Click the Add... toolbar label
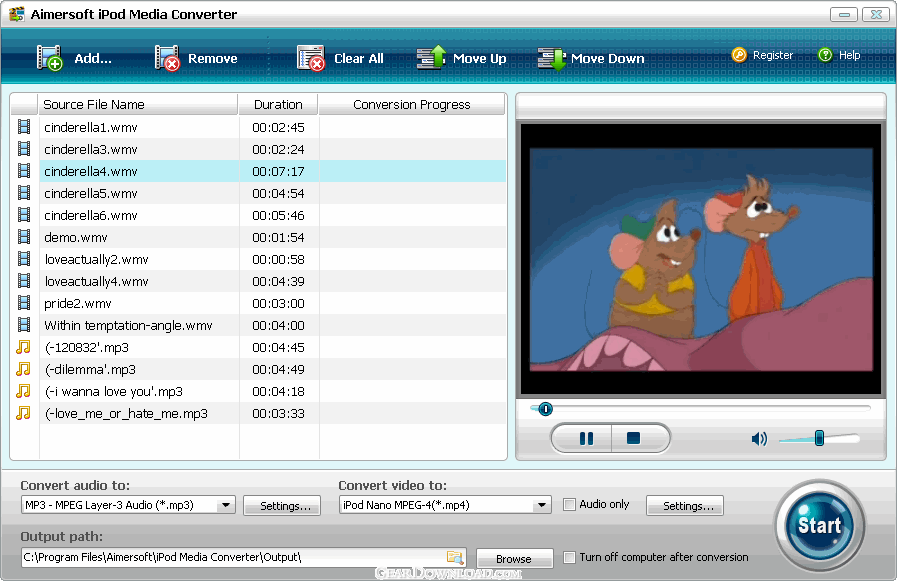897x581 pixels. [x=93, y=58]
